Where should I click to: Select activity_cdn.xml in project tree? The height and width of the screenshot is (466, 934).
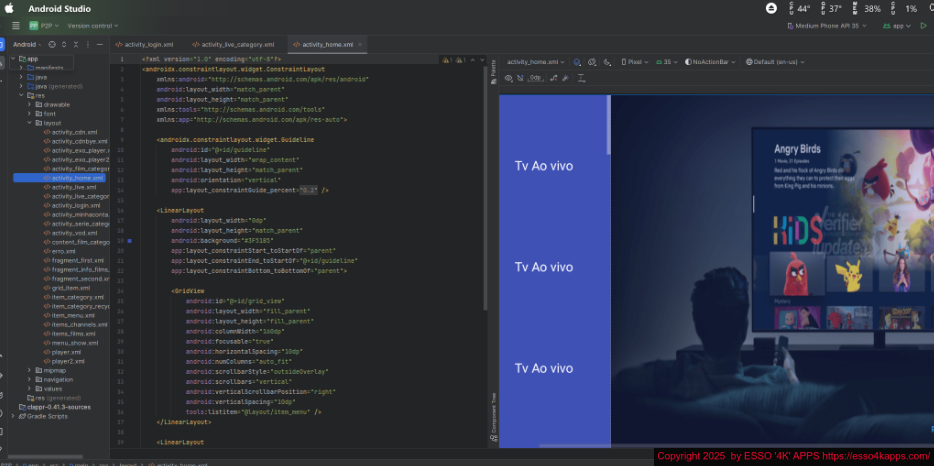click(71, 132)
